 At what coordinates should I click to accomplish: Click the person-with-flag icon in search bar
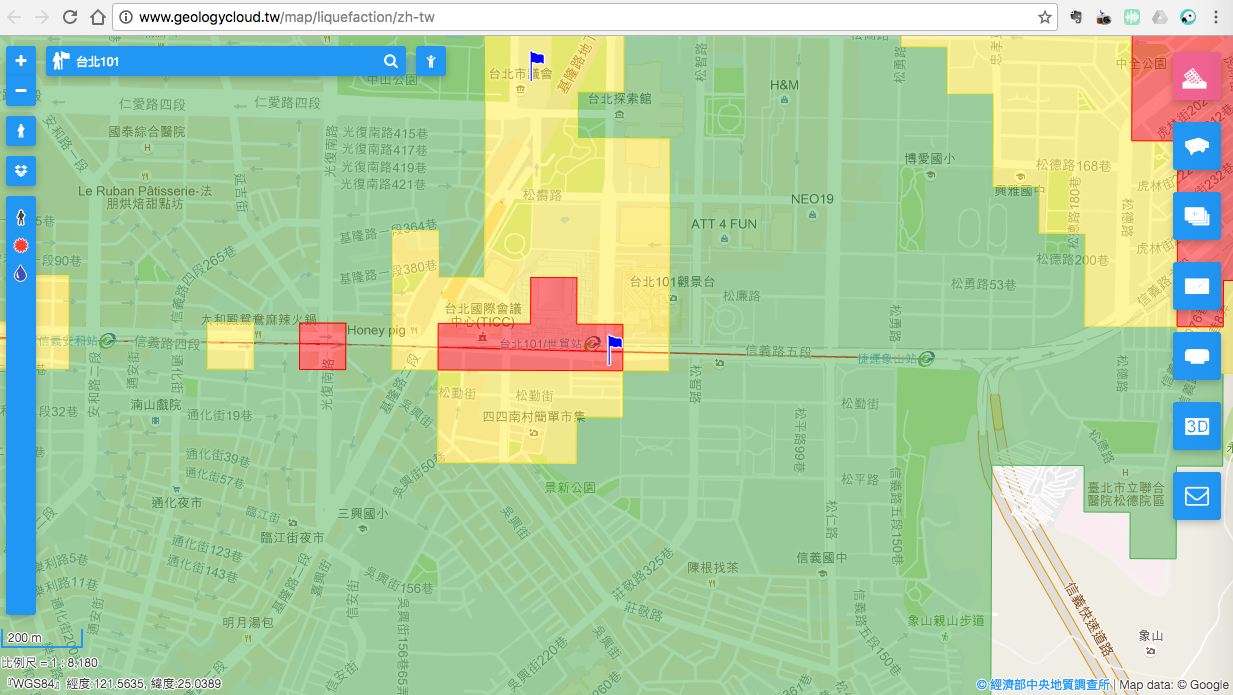pos(60,61)
